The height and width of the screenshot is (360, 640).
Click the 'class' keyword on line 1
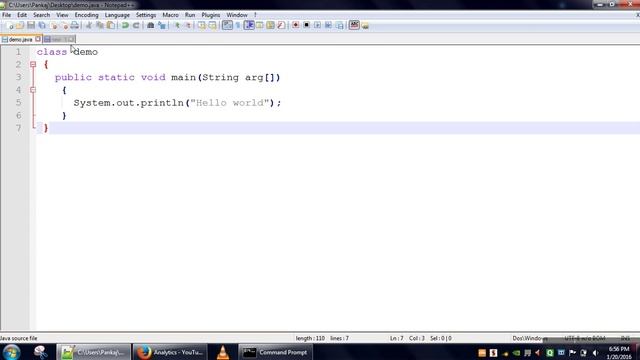pyautogui.click(x=52, y=52)
